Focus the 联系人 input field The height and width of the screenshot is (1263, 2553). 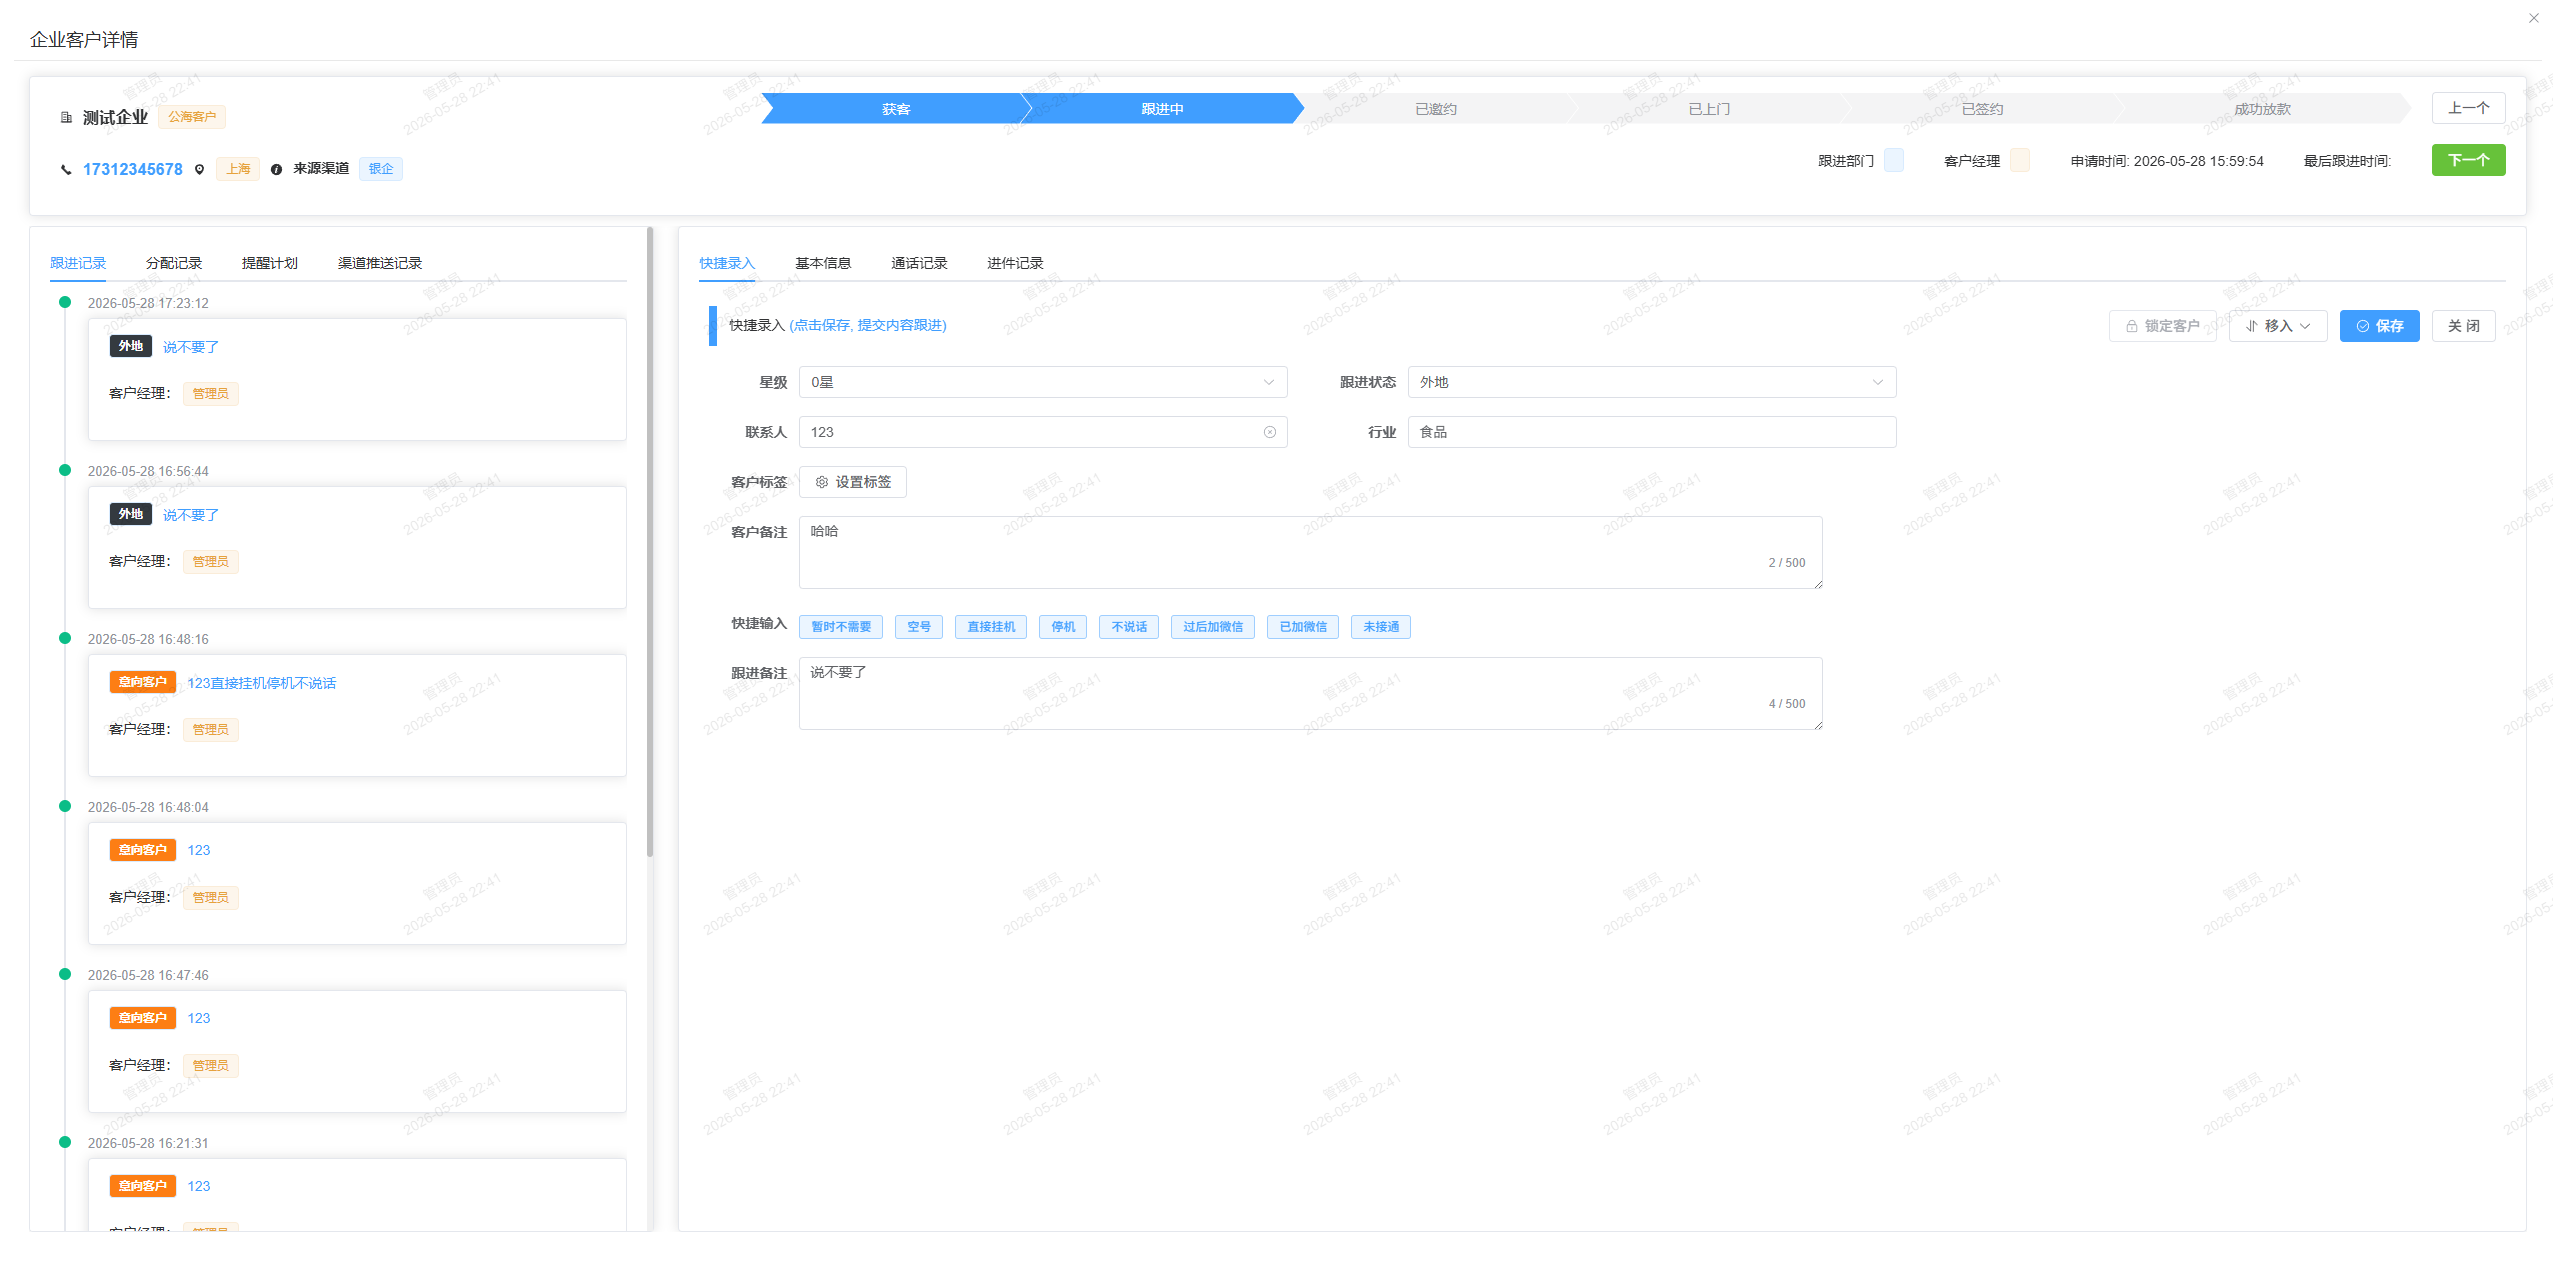[1042, 432]
